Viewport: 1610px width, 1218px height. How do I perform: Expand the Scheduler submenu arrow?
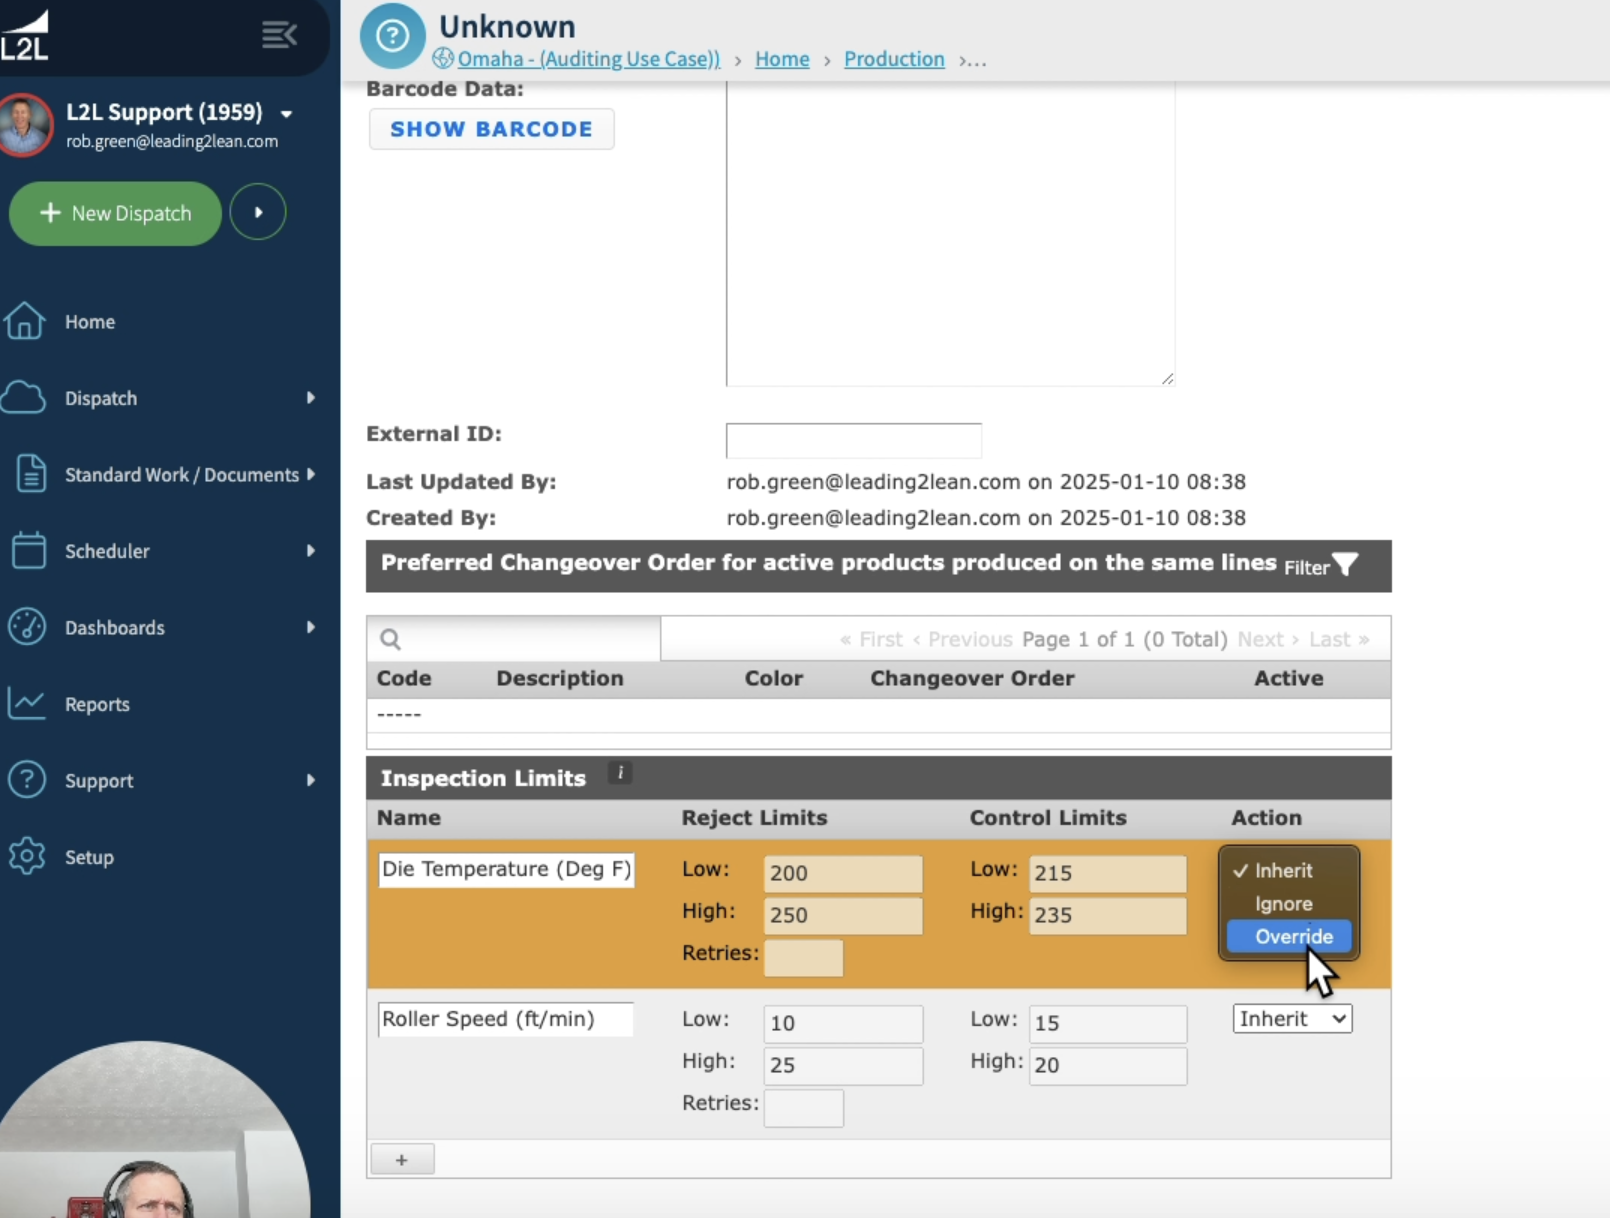point(311,551)
